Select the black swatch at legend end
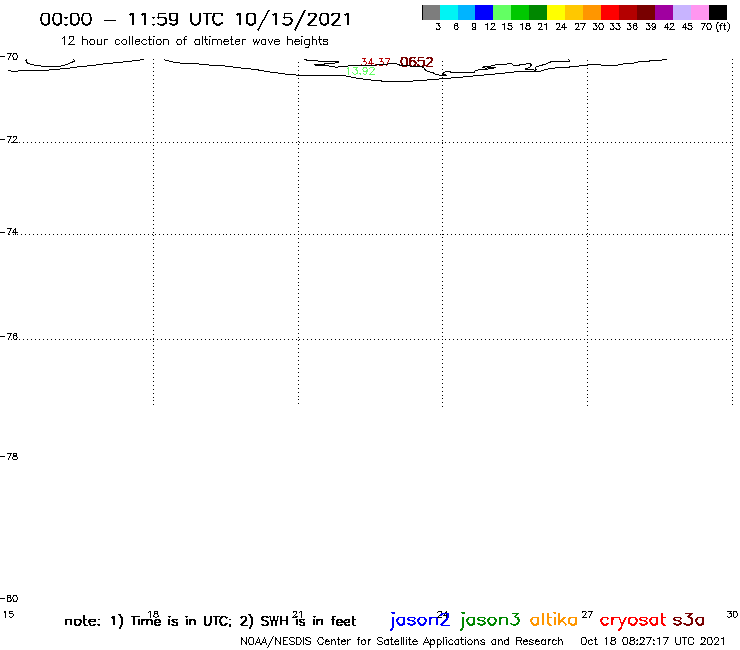 (x=718, y=12)
